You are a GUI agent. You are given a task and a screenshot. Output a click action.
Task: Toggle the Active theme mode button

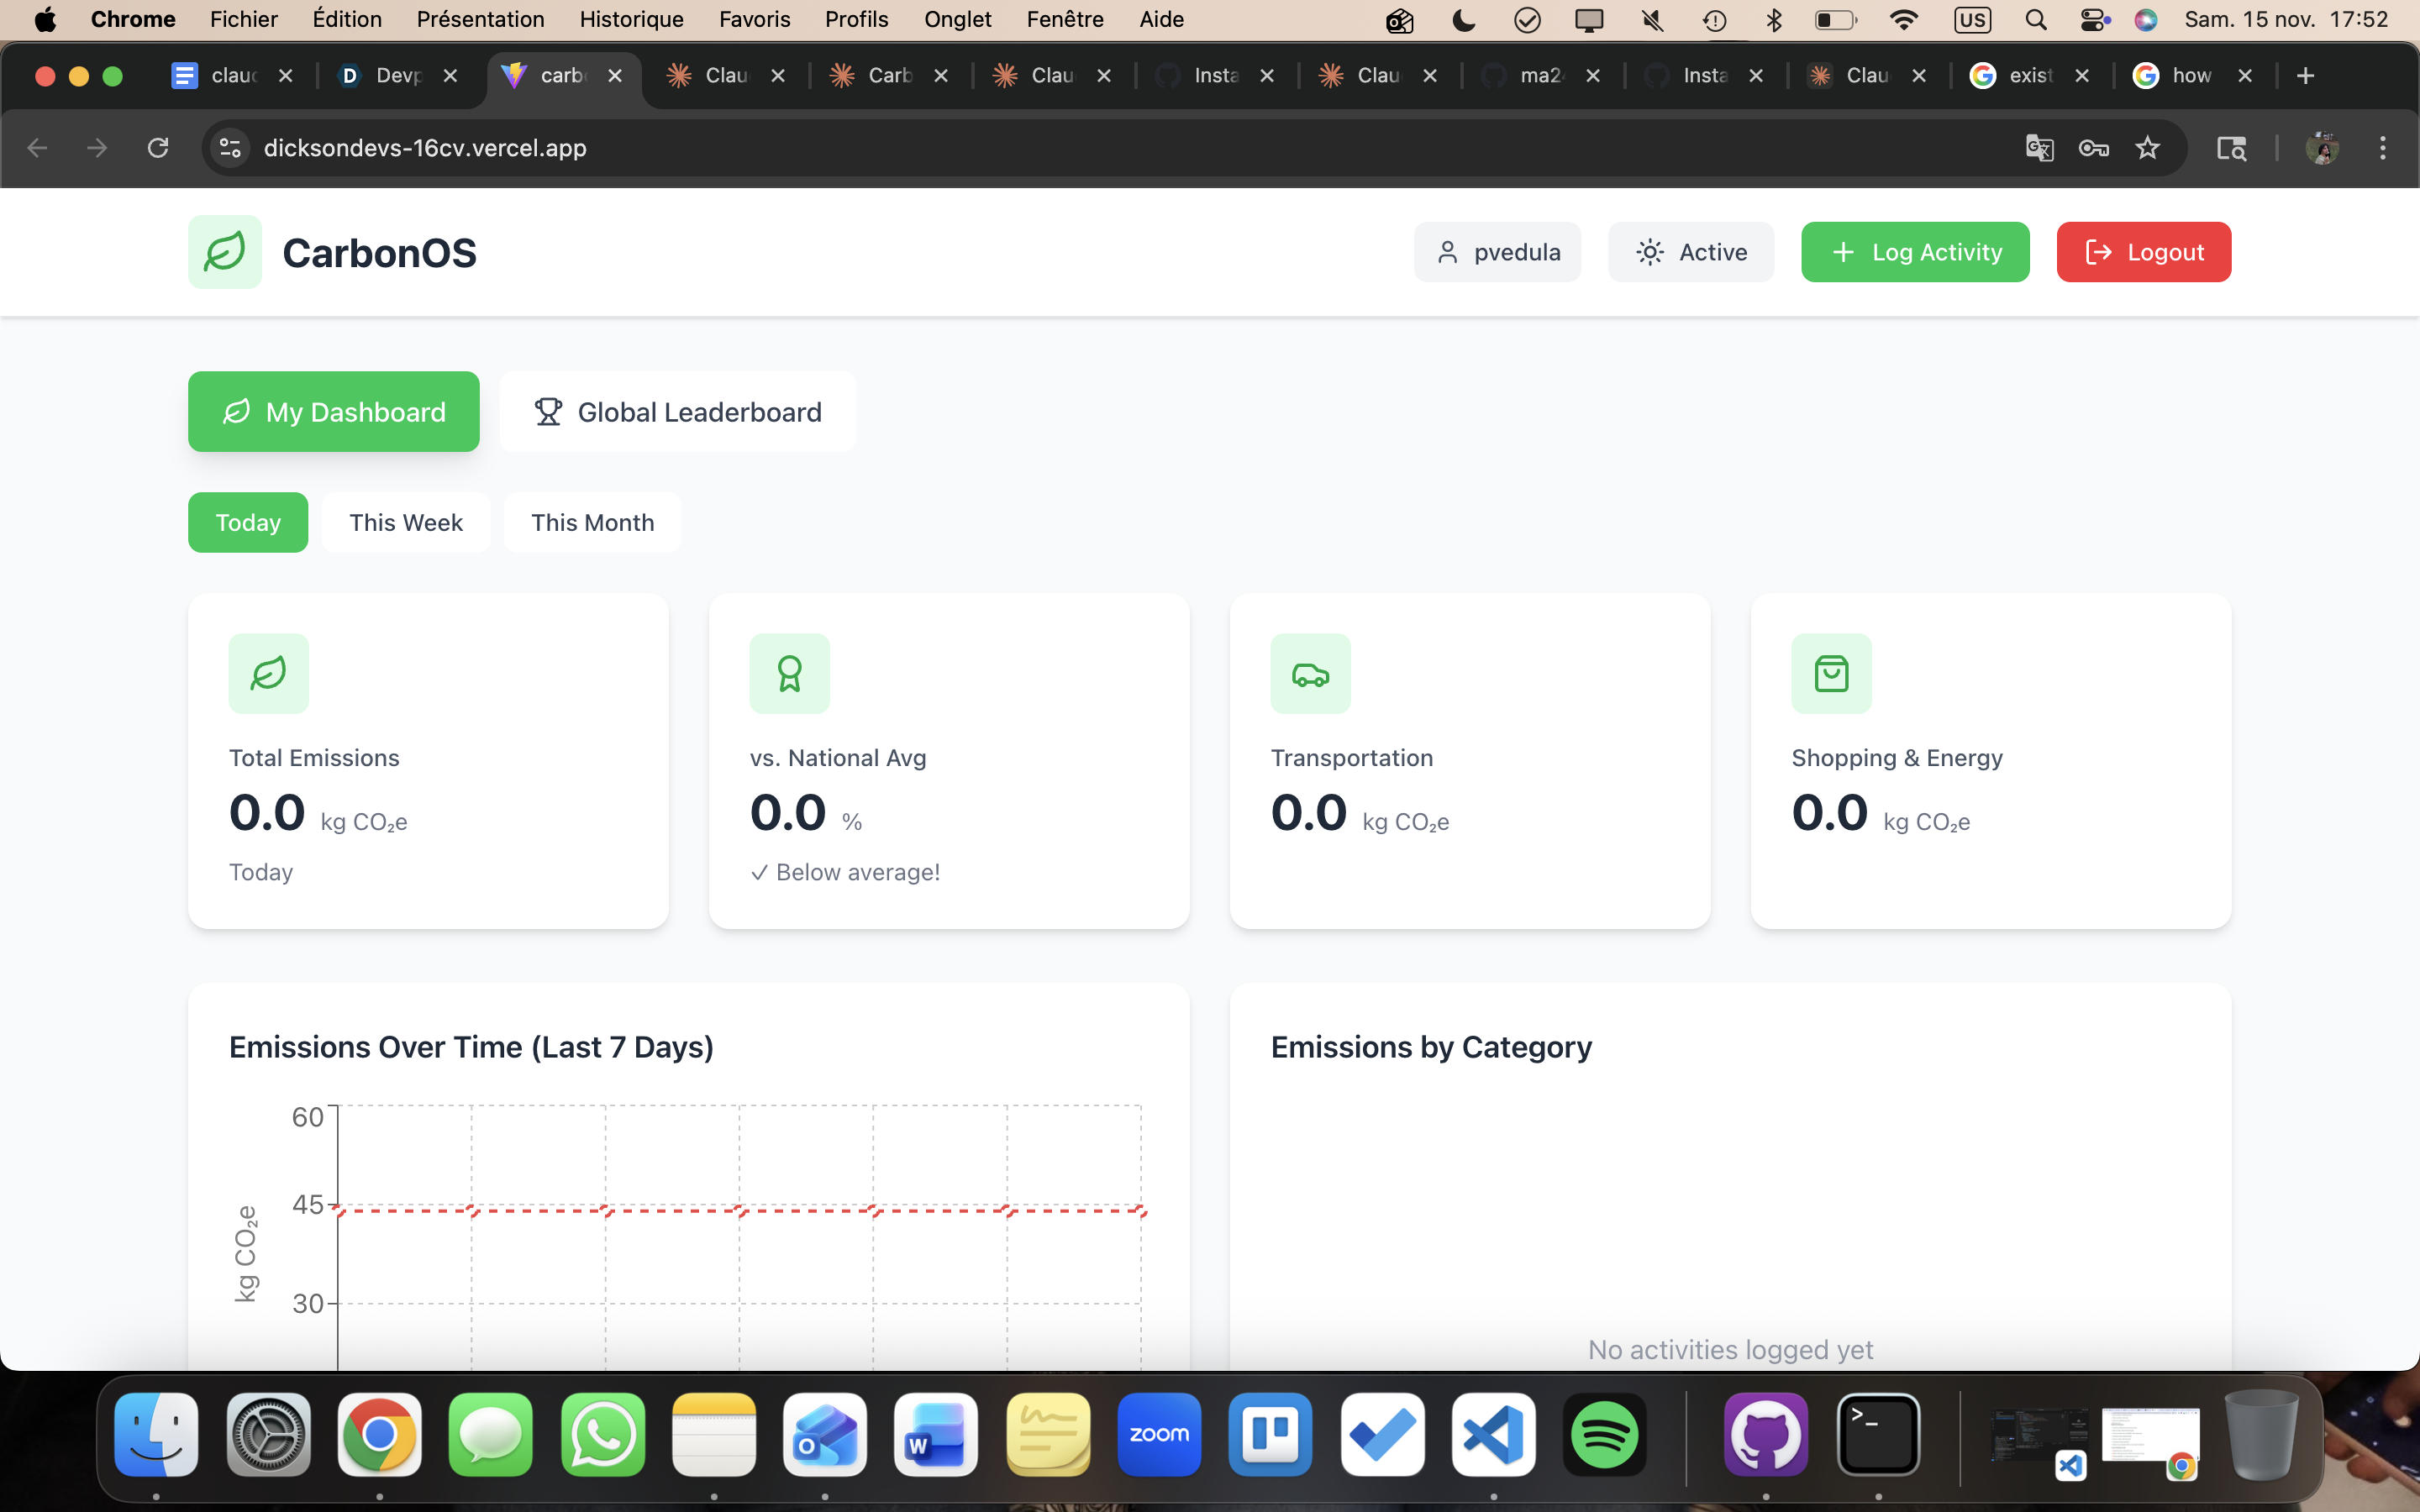[x=1690, y=252]
